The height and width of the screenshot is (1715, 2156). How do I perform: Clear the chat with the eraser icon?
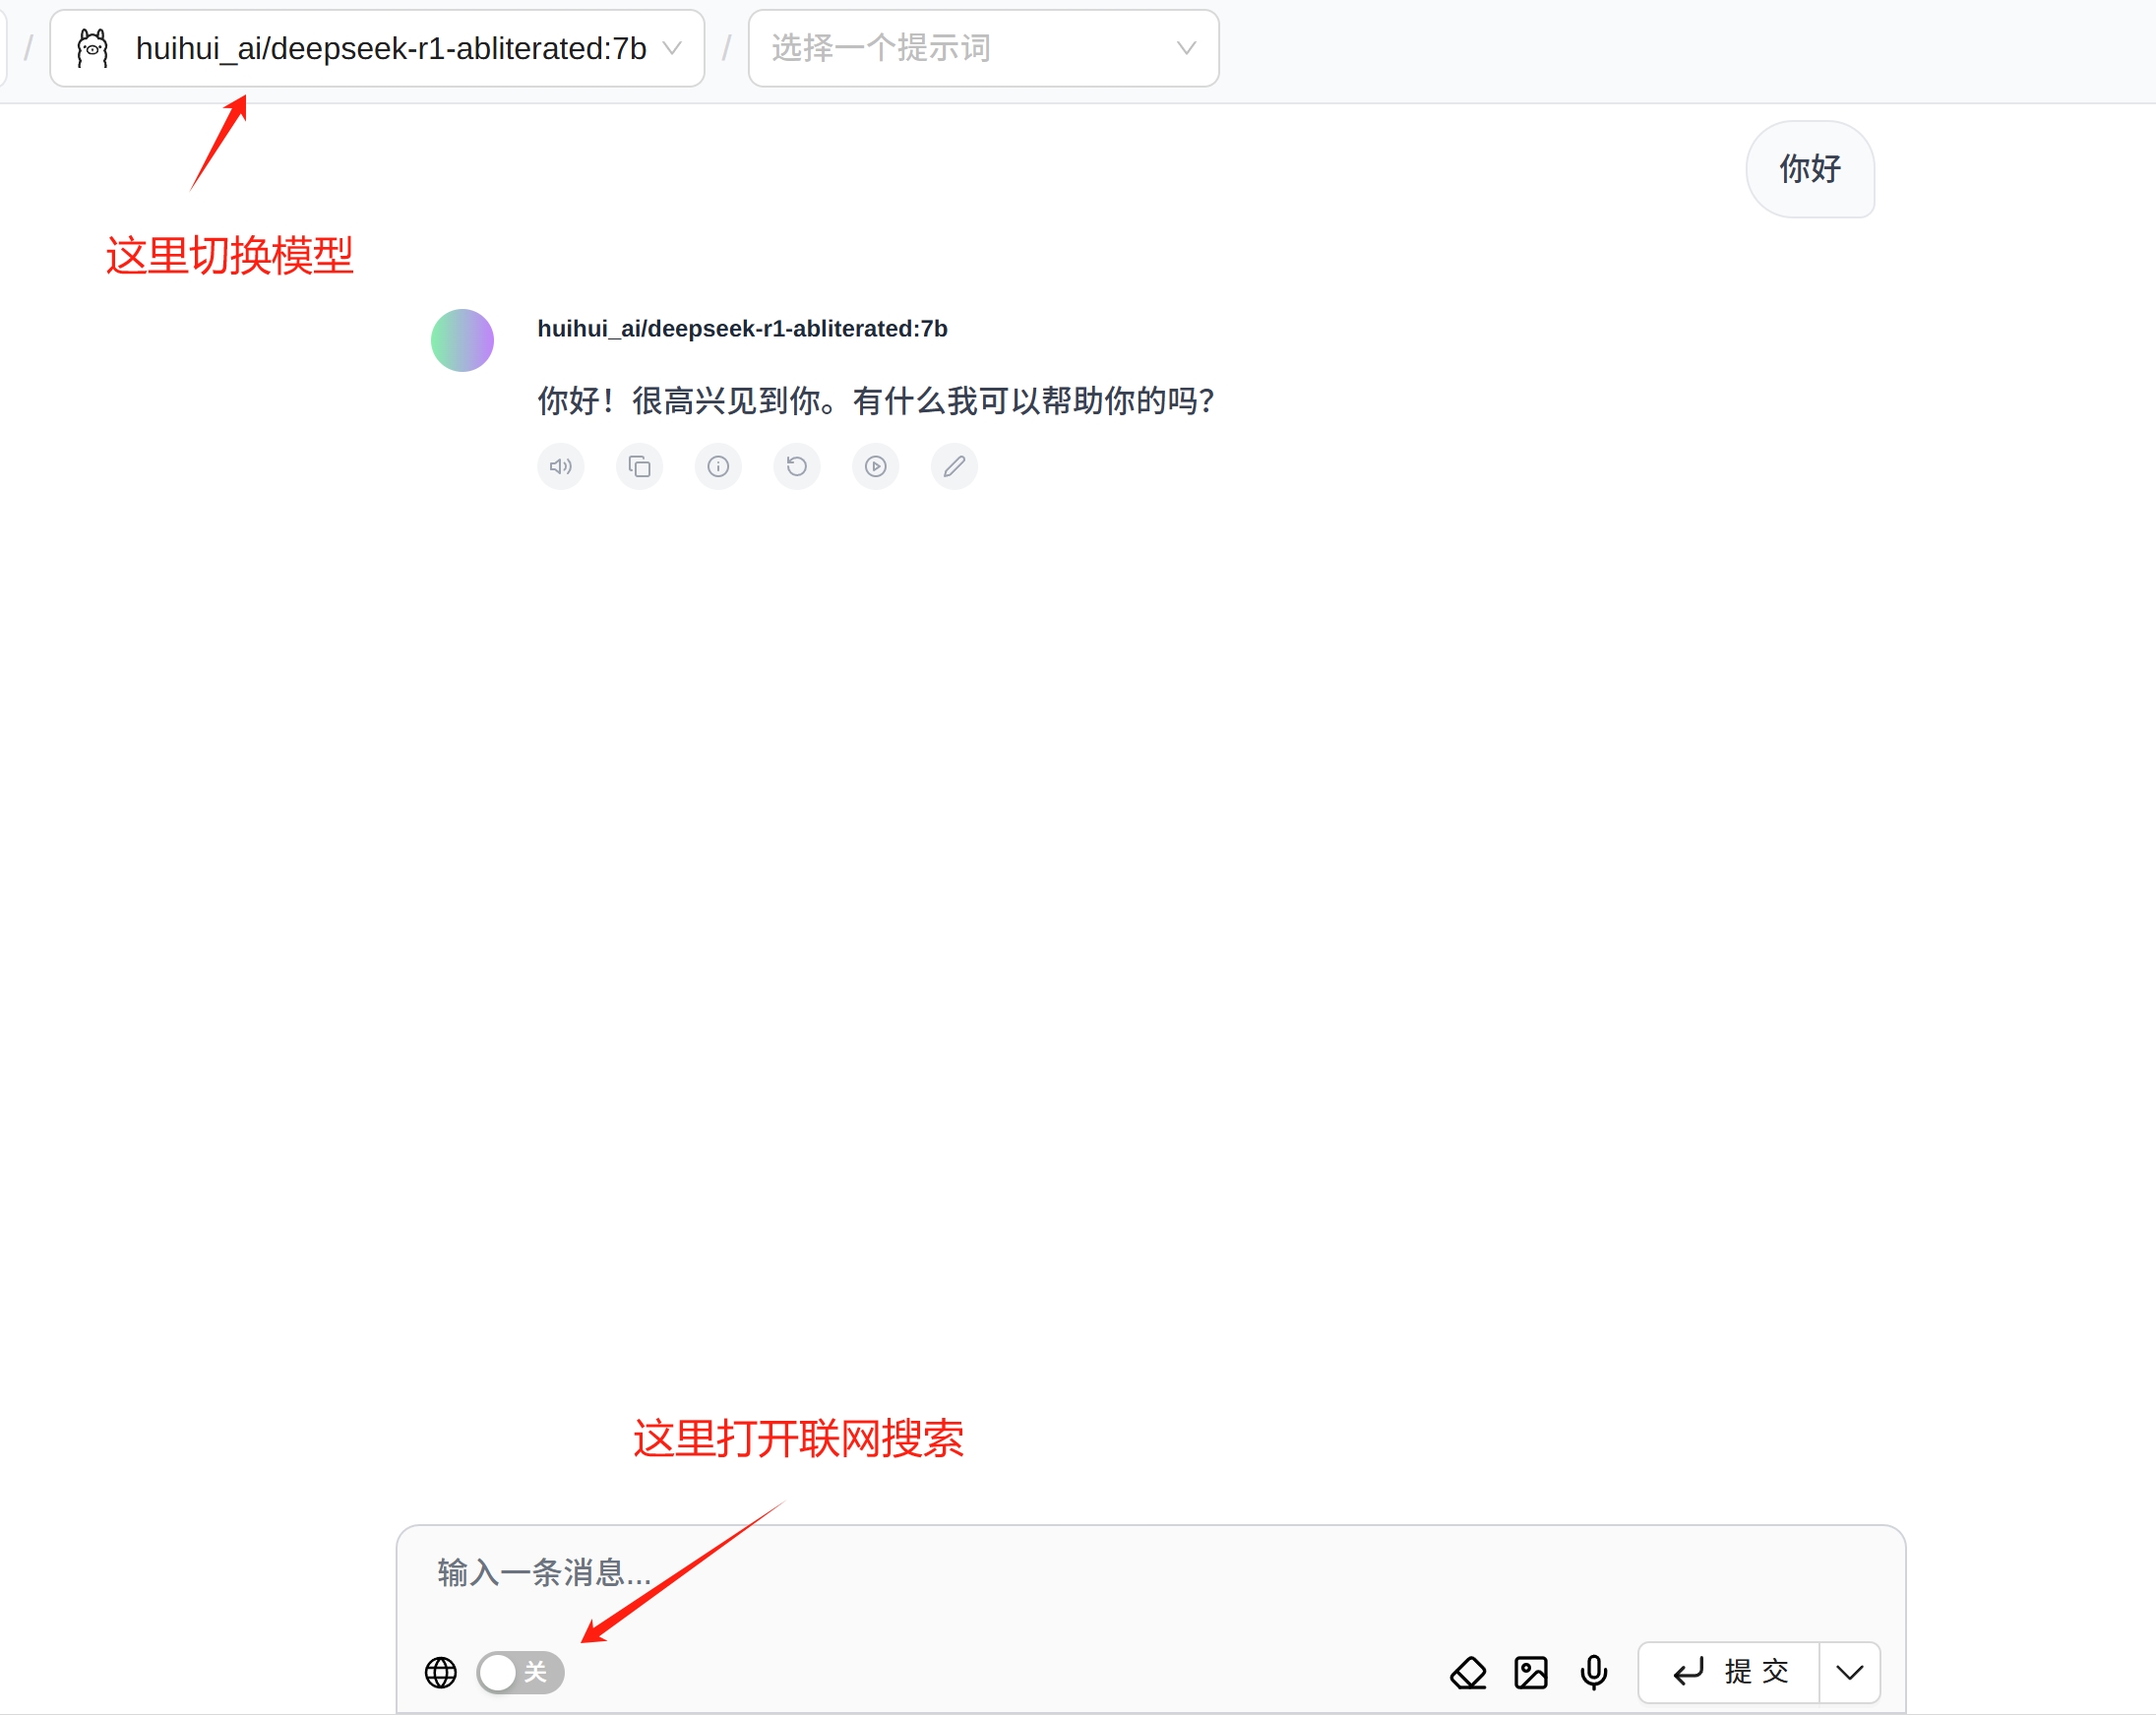click(1468, 1672)
